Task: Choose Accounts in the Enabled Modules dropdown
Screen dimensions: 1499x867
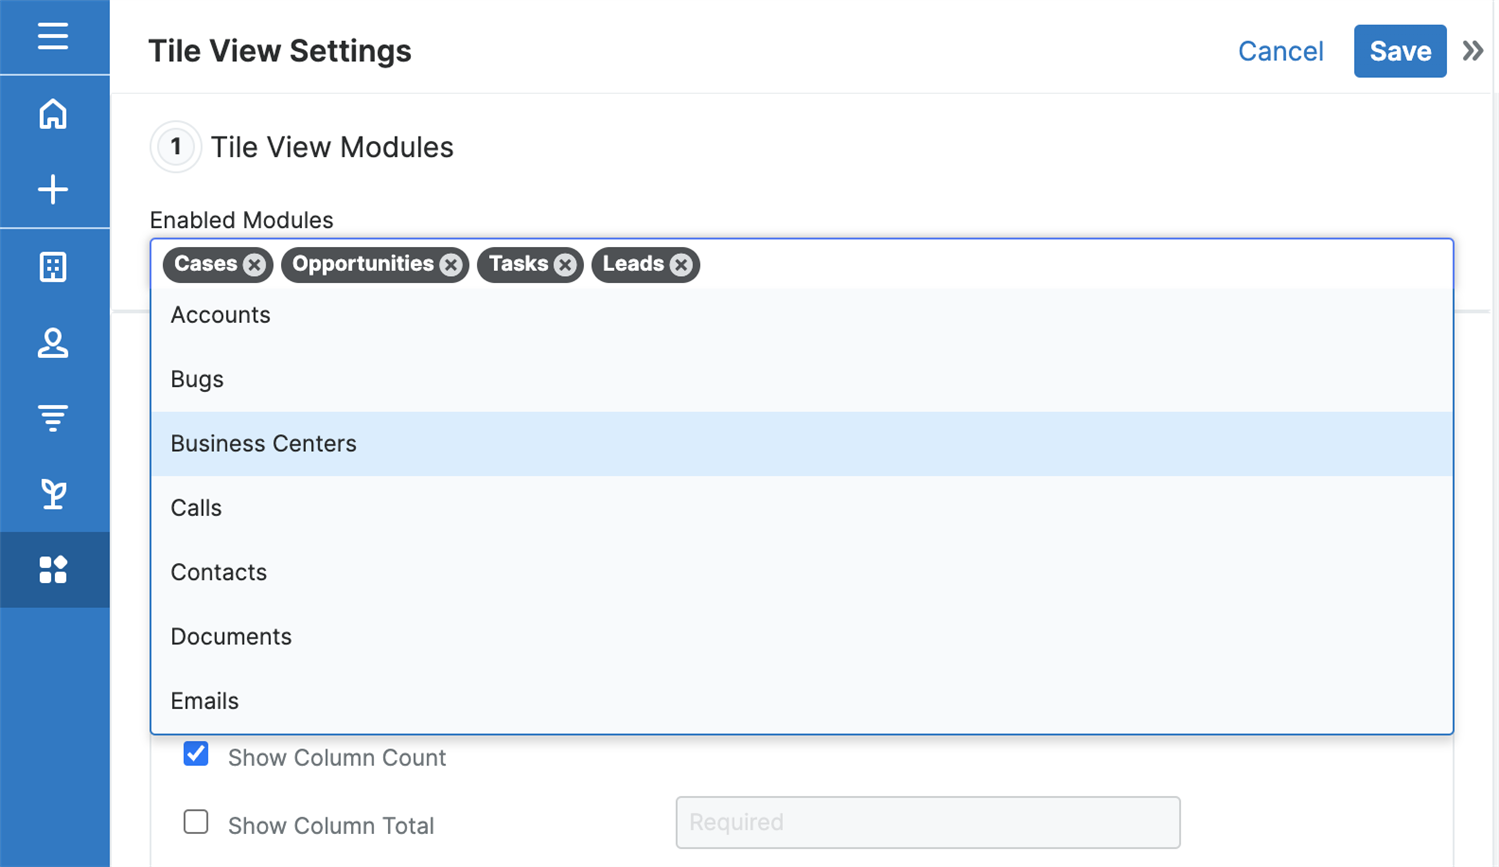Action: [x=221, y=315]
